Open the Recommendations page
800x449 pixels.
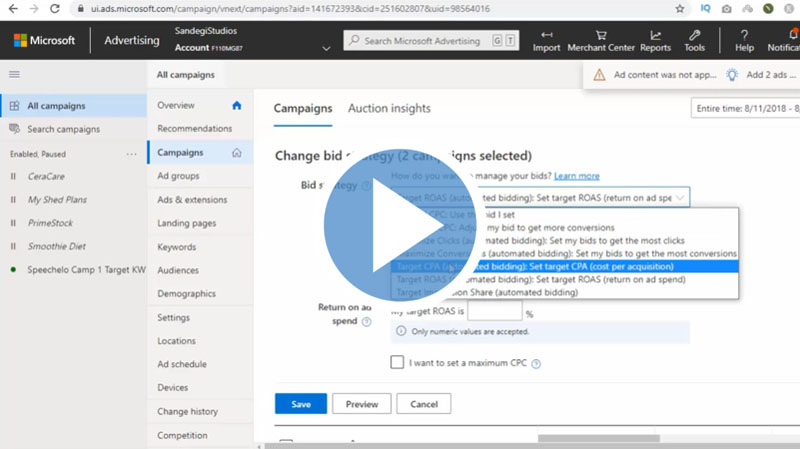point(194,129)
